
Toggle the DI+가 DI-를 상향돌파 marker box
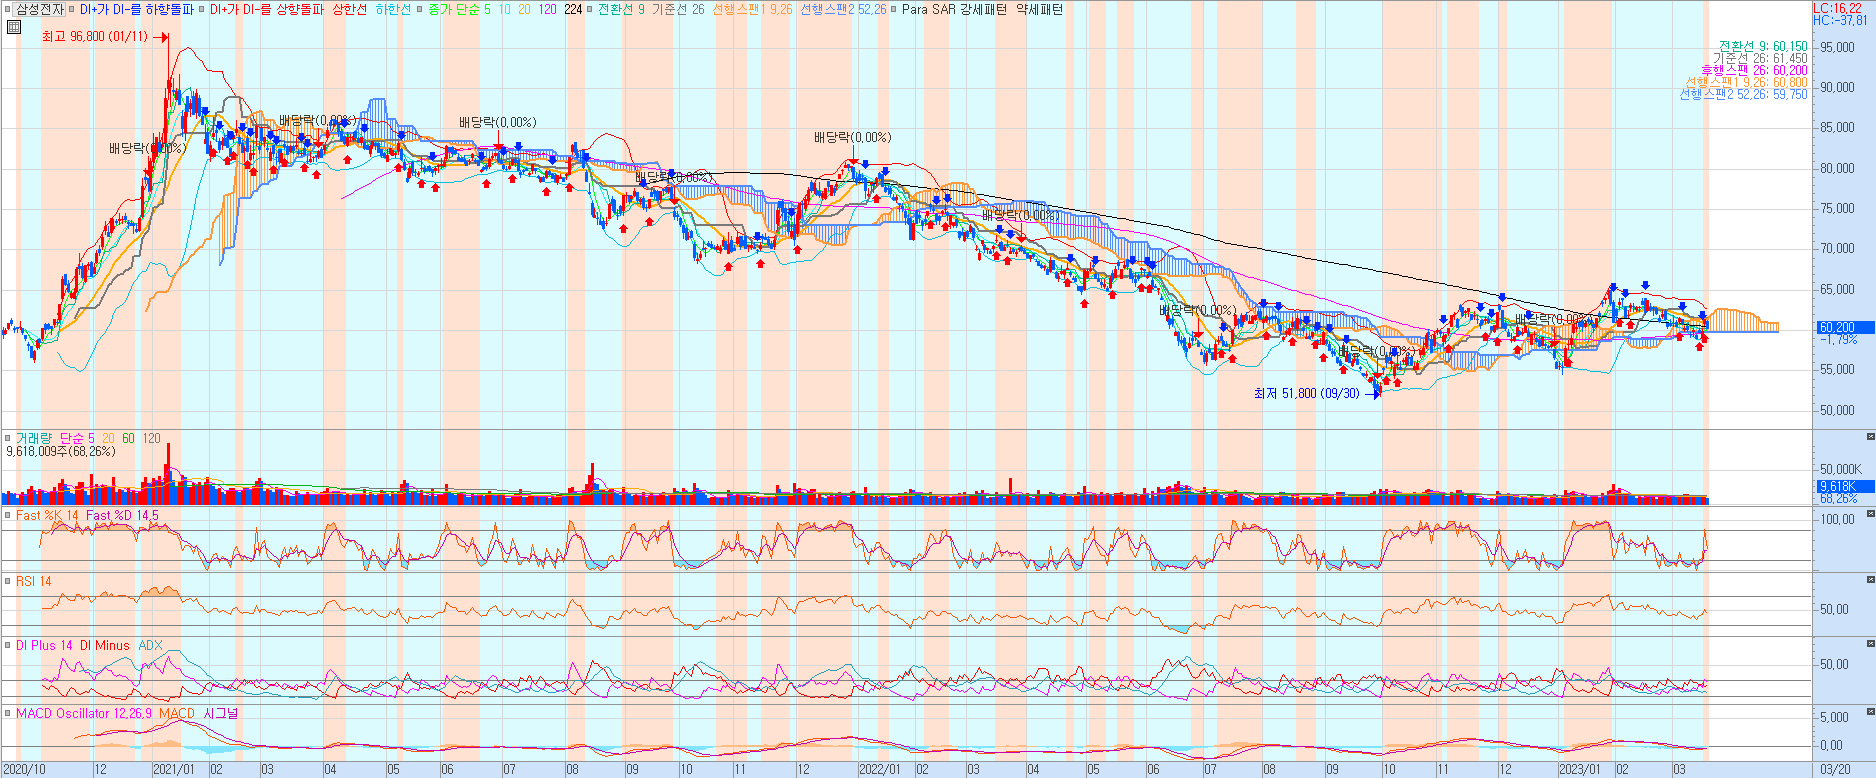tap(202, 10)
